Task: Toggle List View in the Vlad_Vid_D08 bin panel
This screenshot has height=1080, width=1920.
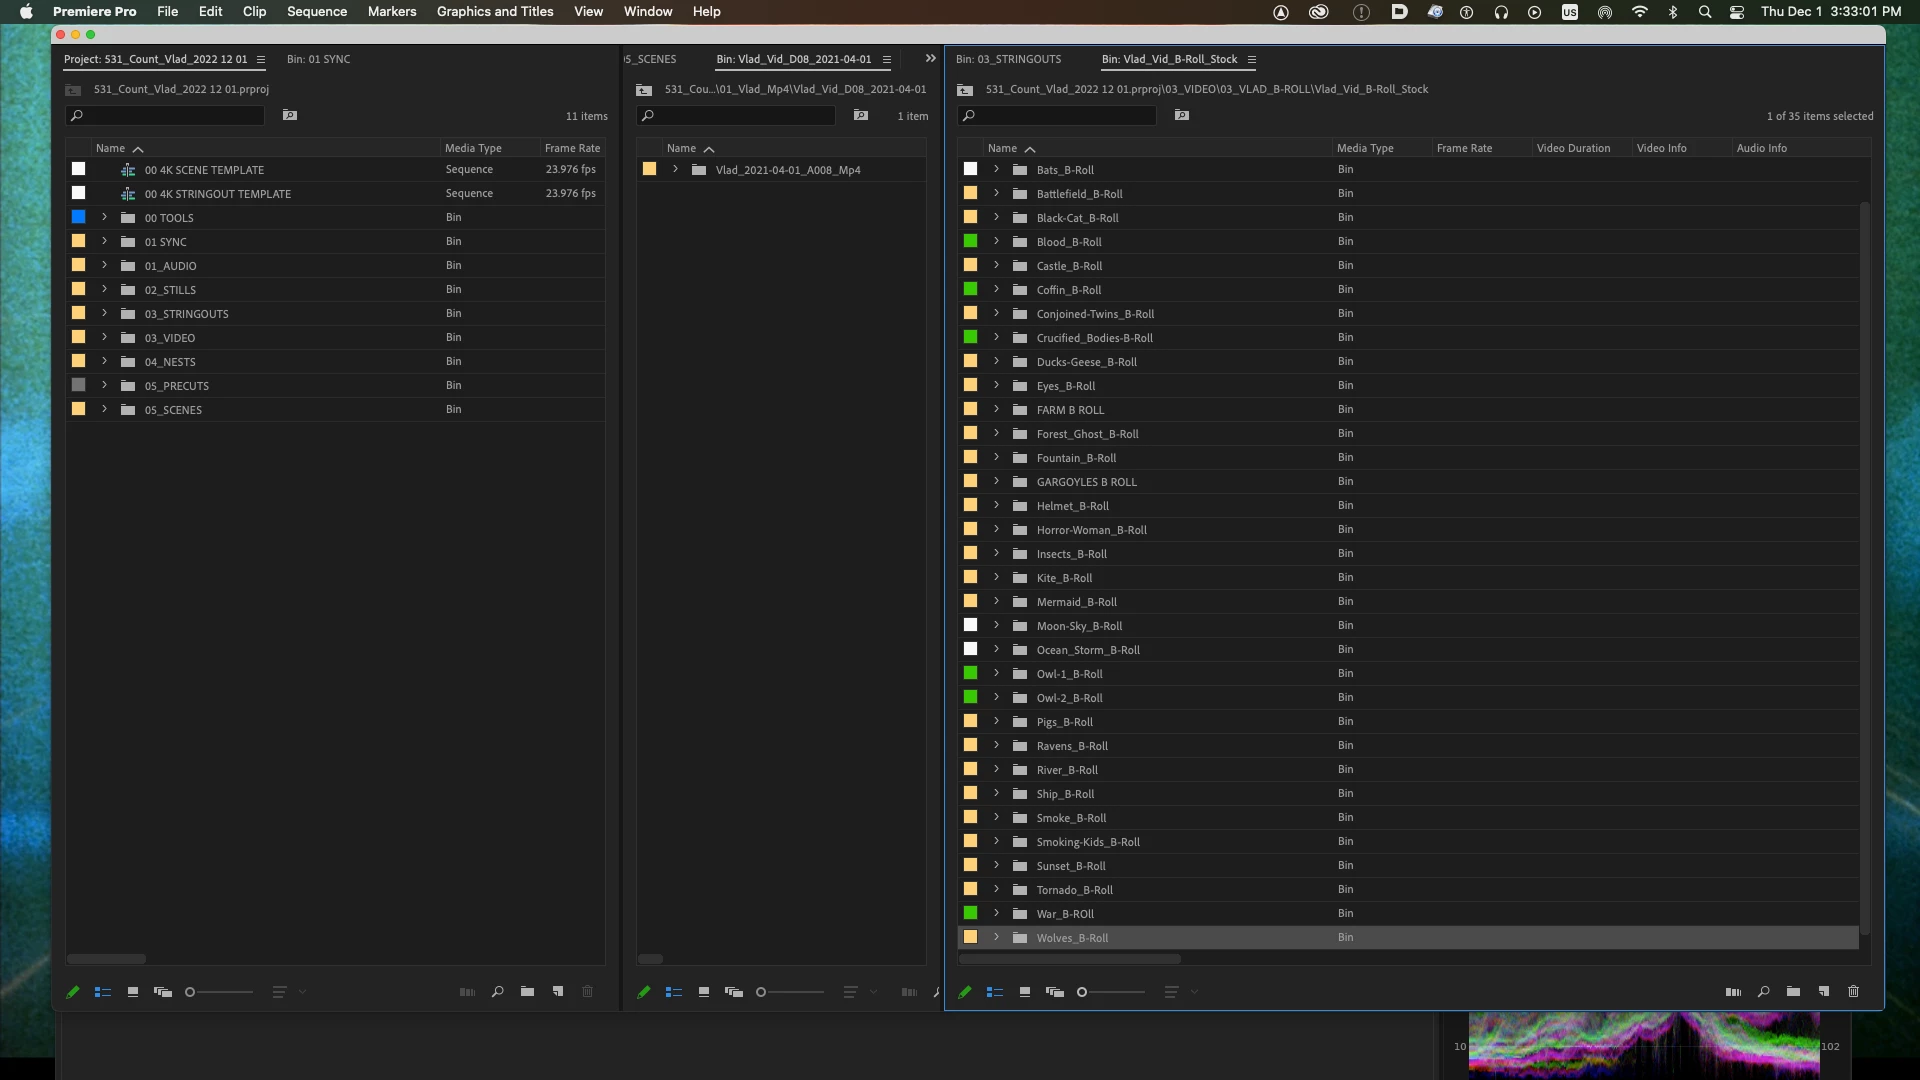Action: [x=673, y=992]
